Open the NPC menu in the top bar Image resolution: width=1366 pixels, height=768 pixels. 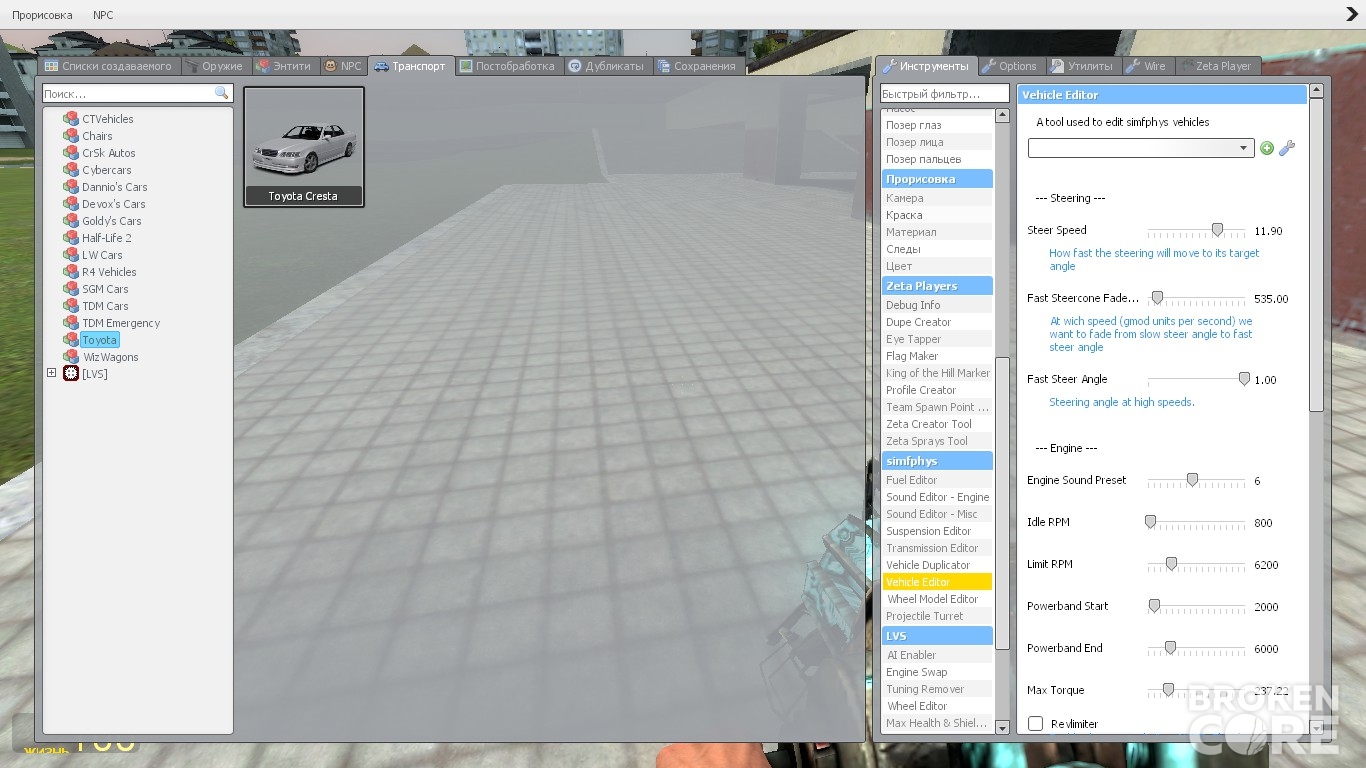coord(103,15)
